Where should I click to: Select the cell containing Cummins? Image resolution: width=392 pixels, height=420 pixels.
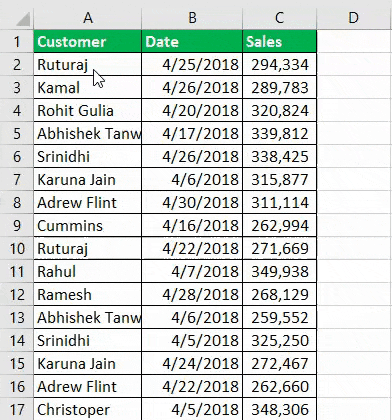88,226
